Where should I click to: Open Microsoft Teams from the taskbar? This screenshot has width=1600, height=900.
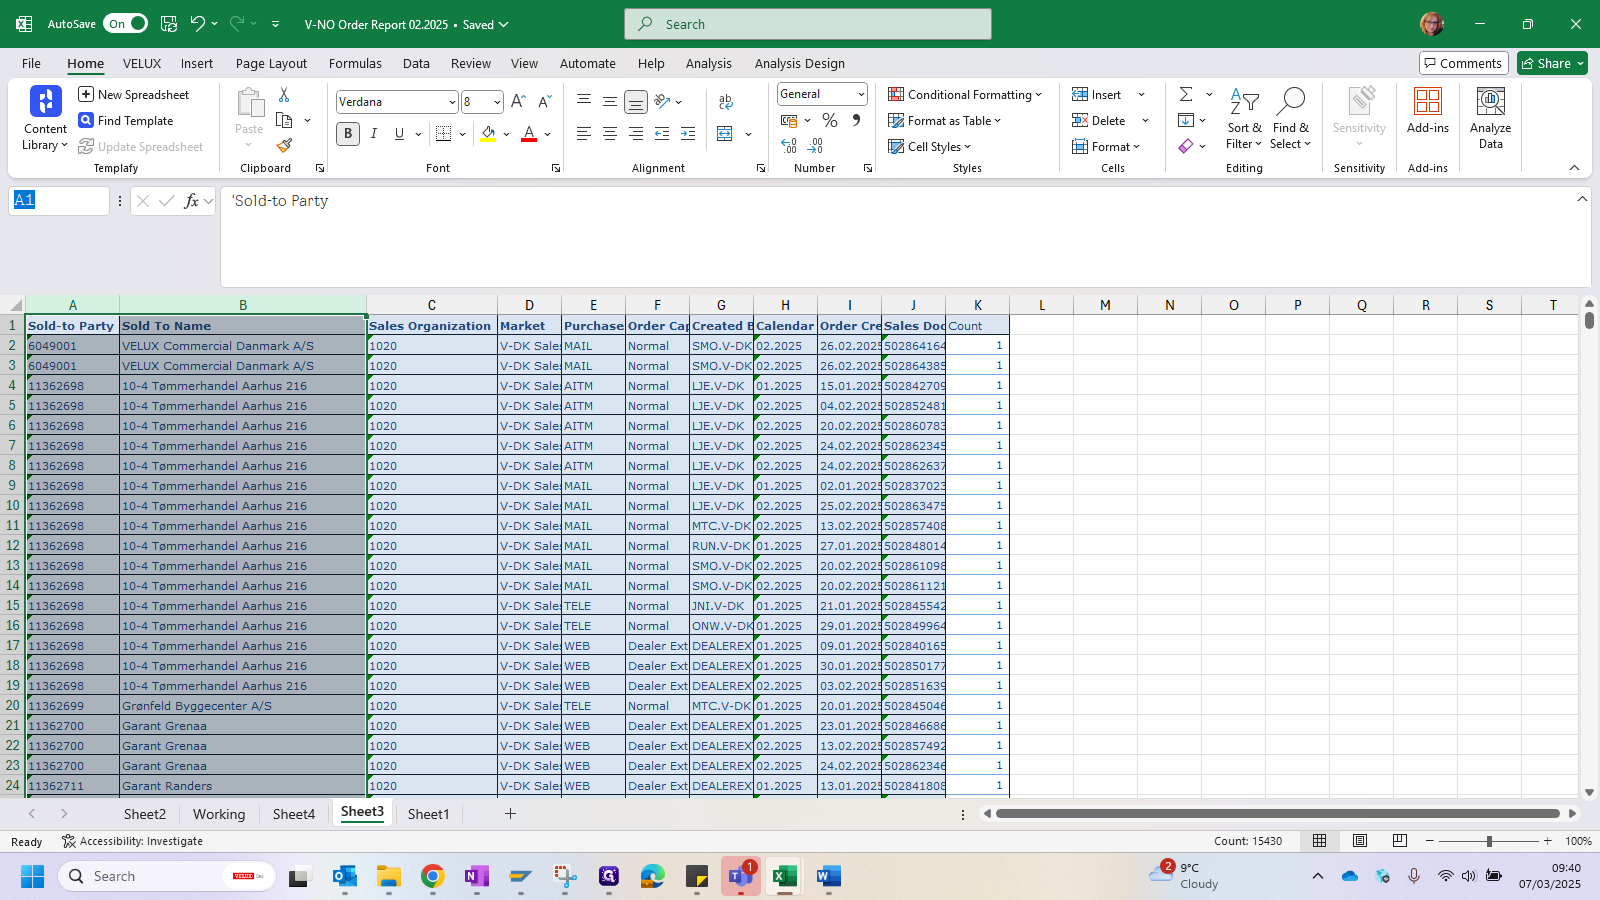coord(740,876)
